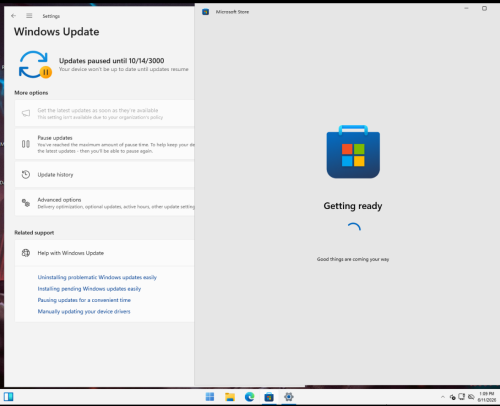Open the Update history page
The height and width of the screenshot is (406, 500).
pos(105,174)
